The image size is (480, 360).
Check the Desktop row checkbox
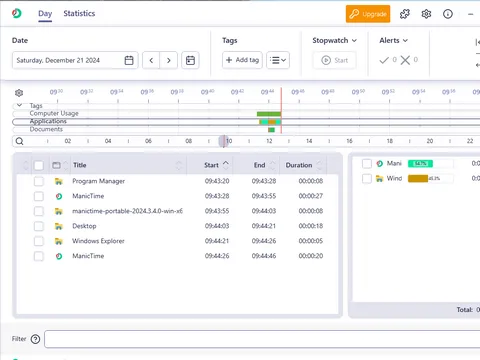coord(39,226)
